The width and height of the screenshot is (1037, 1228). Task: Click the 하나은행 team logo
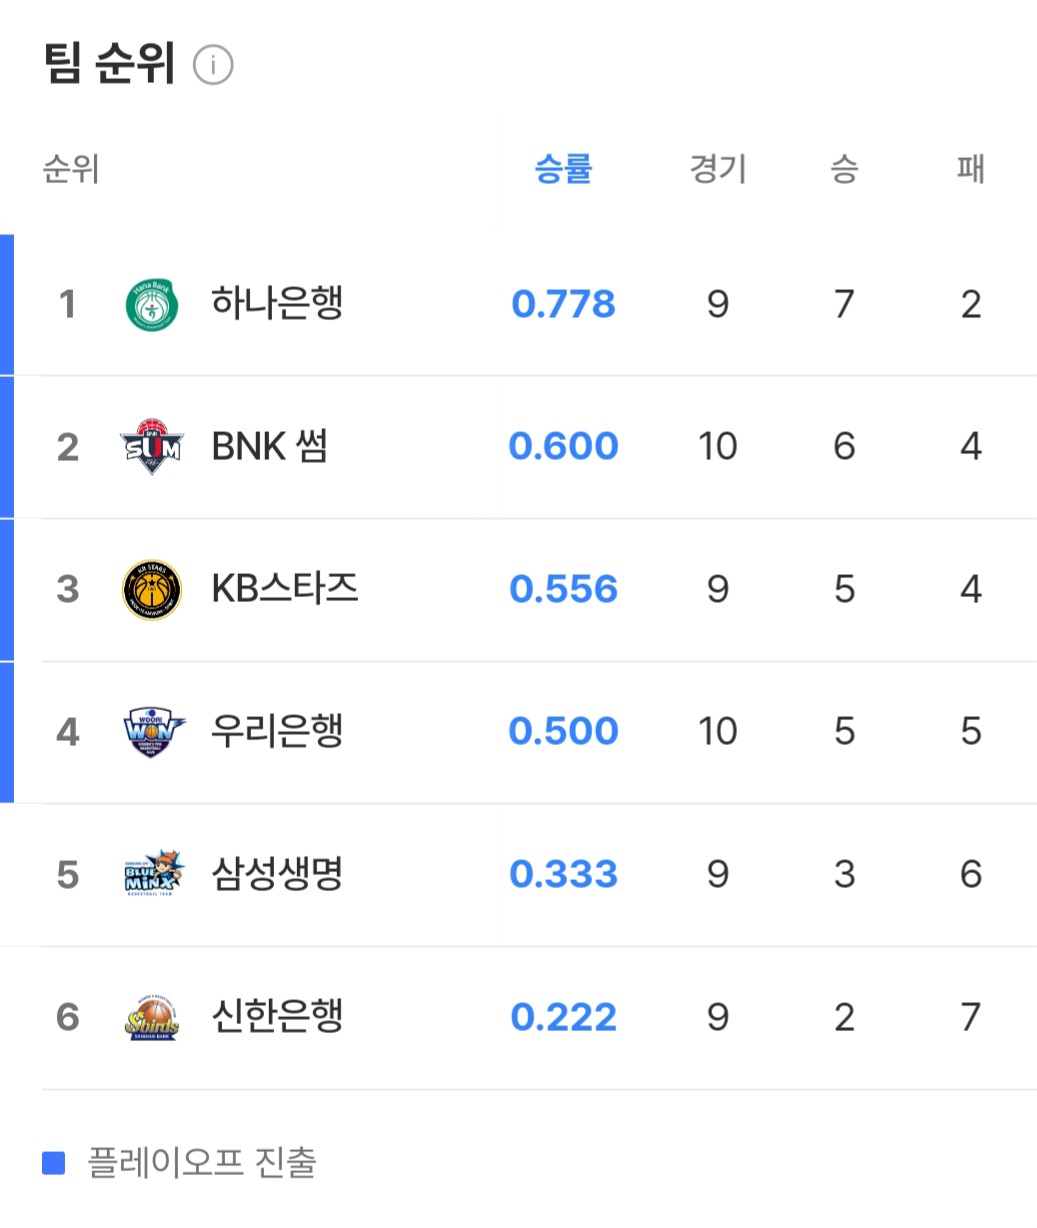pyautogui.click(x=151, y=304)
